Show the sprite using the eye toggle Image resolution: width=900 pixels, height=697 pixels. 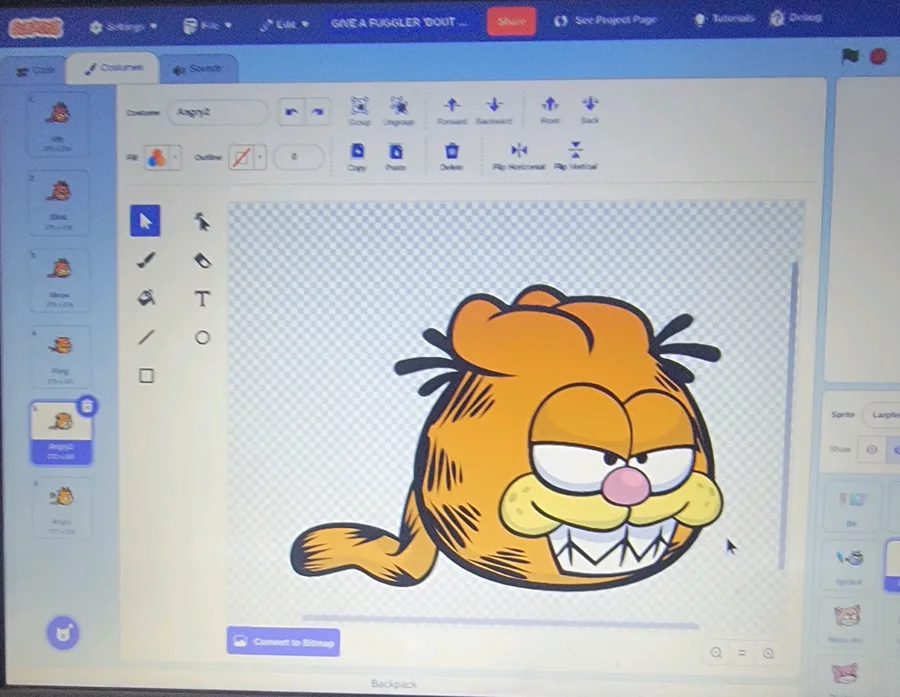(x=871, y=450)
